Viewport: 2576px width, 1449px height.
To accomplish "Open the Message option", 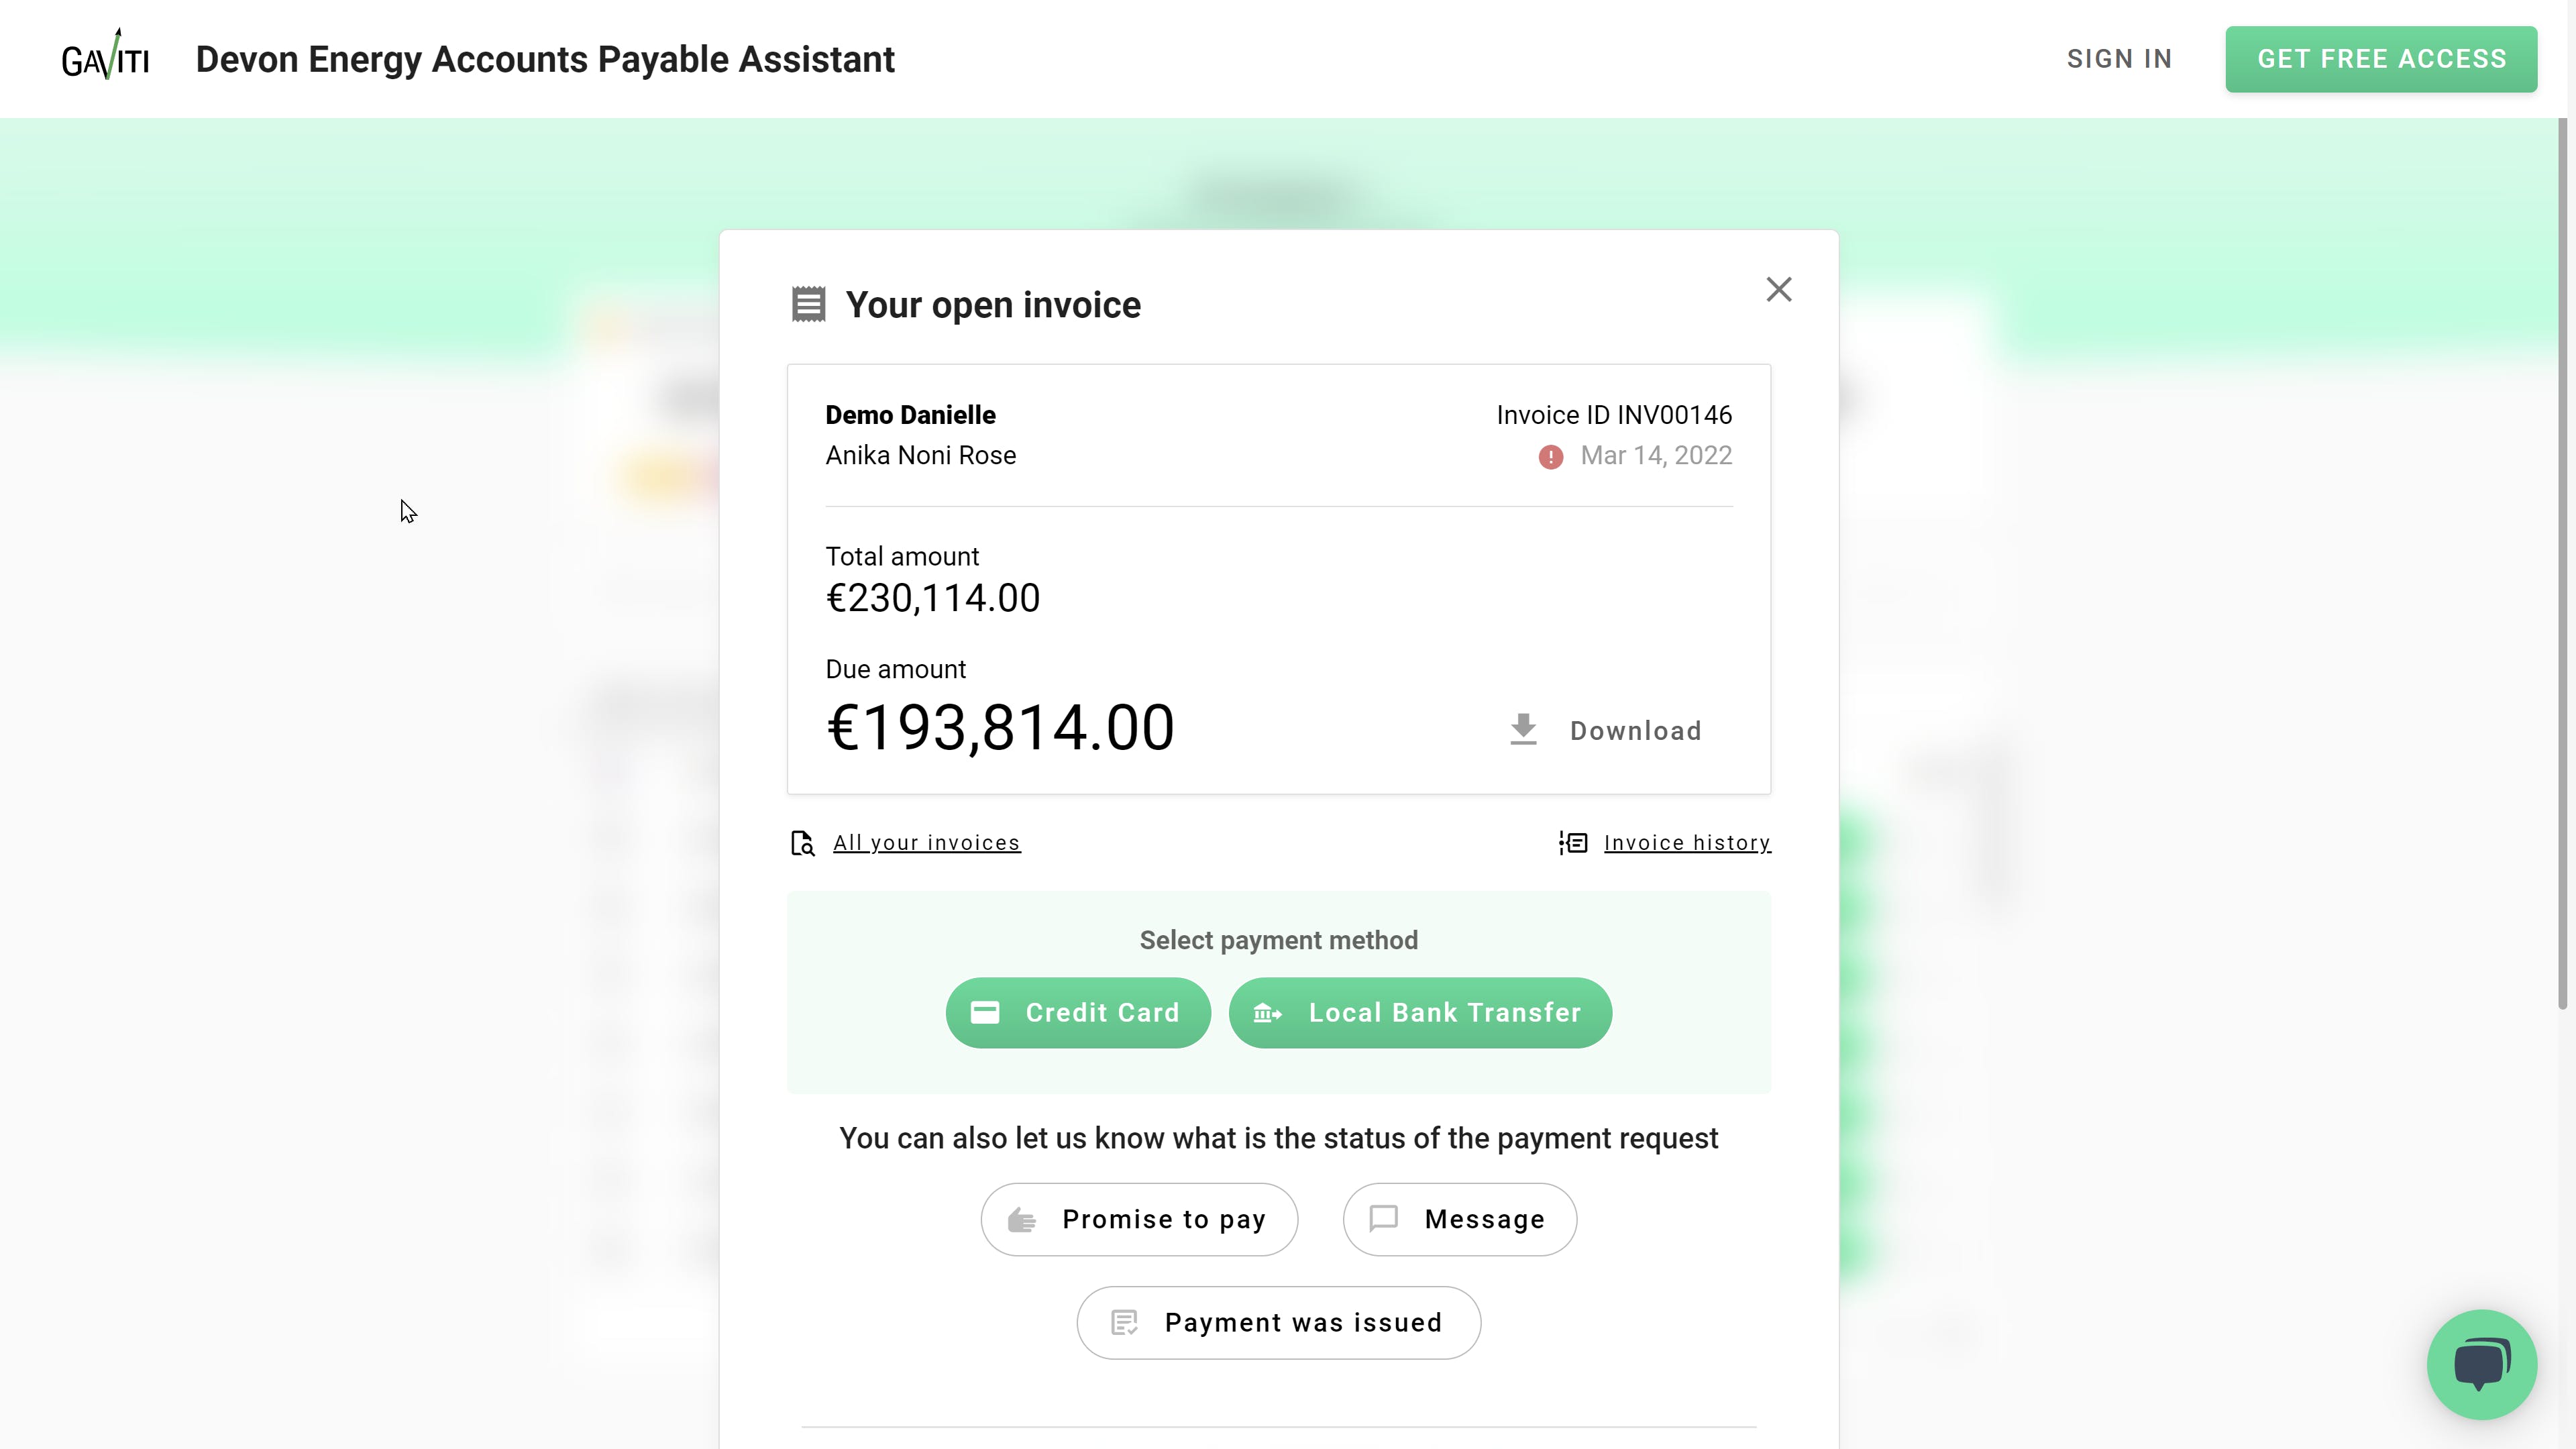I will (x=1459, y=1219).
